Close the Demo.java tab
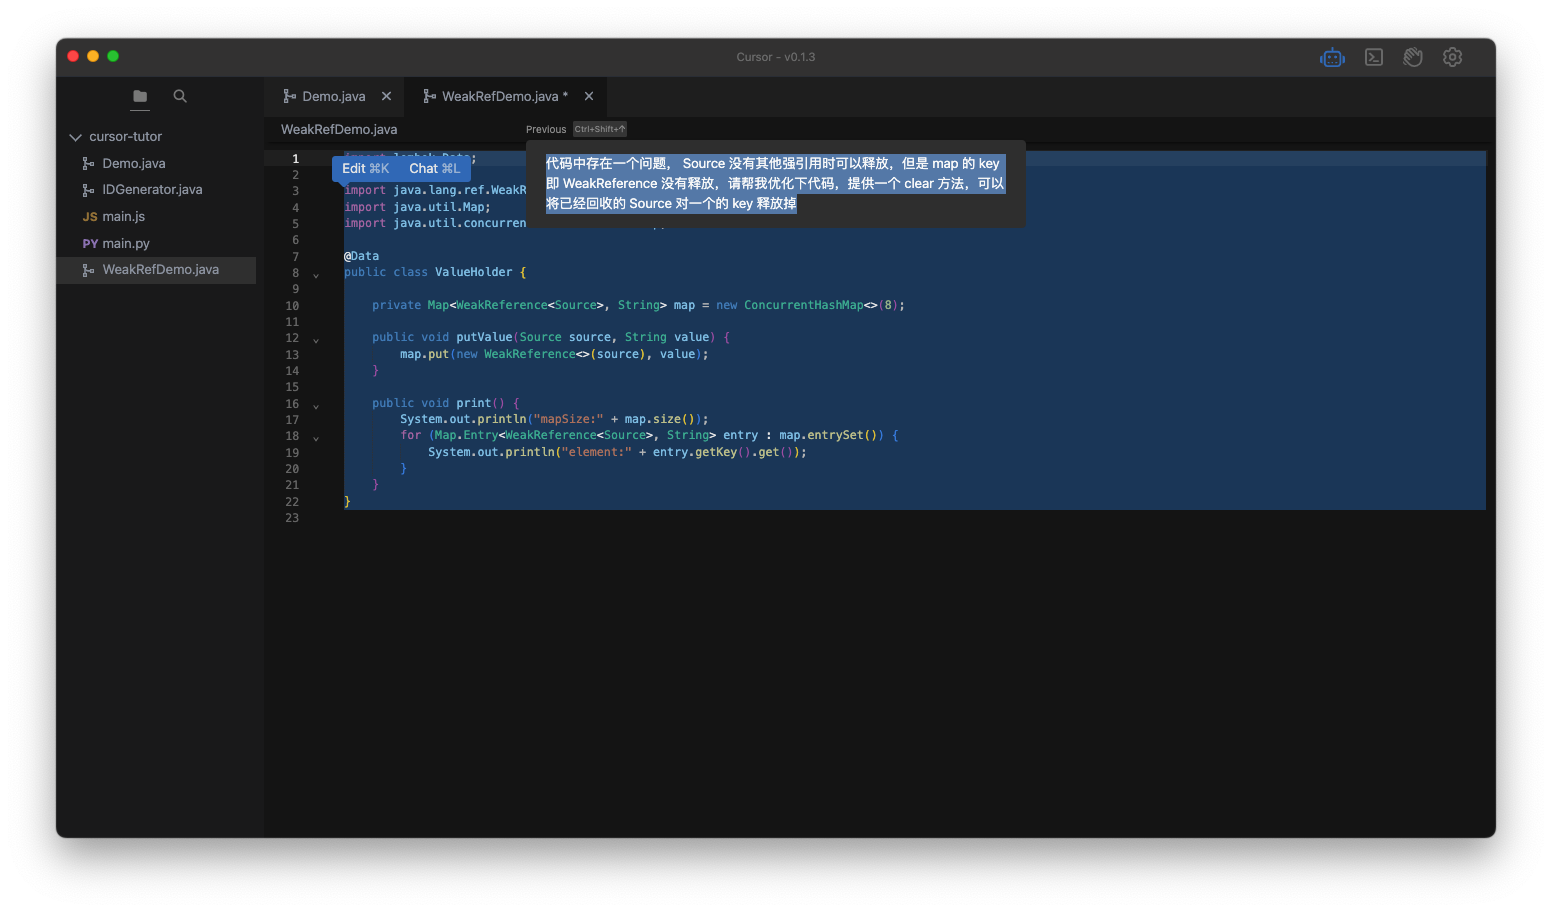Screen dimensions: 1552x912 (386, 97)
